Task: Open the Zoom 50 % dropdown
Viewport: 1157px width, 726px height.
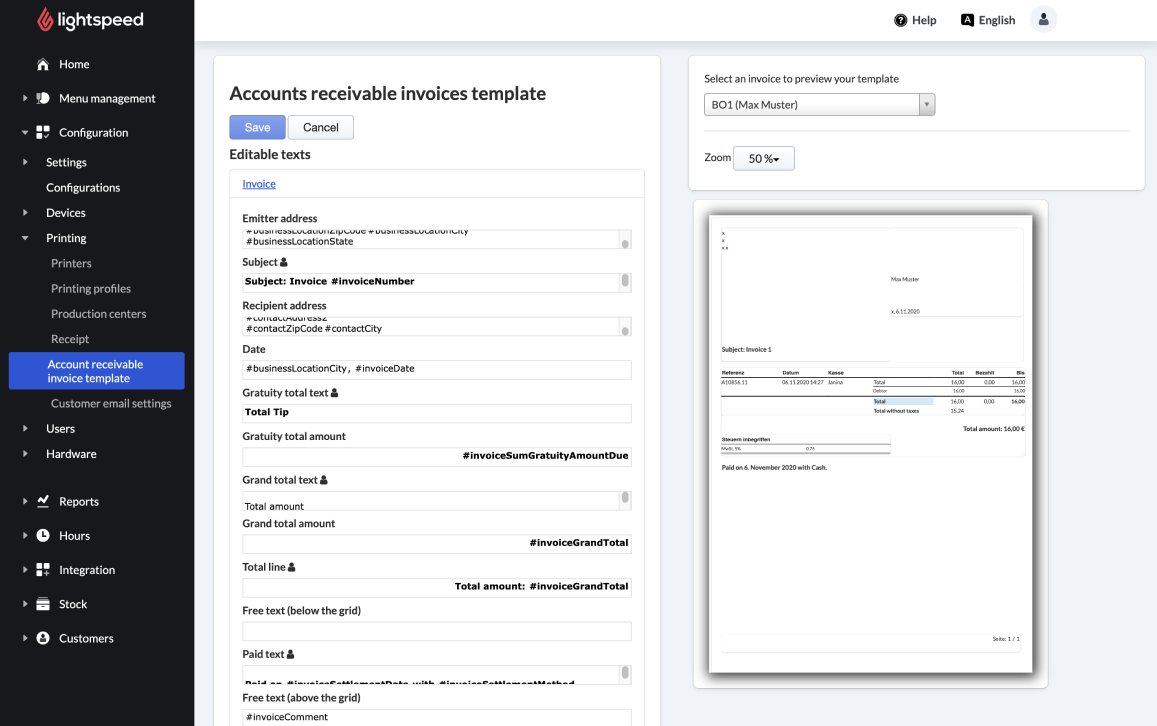Action: pyautogui.click(x=763, y=158)
